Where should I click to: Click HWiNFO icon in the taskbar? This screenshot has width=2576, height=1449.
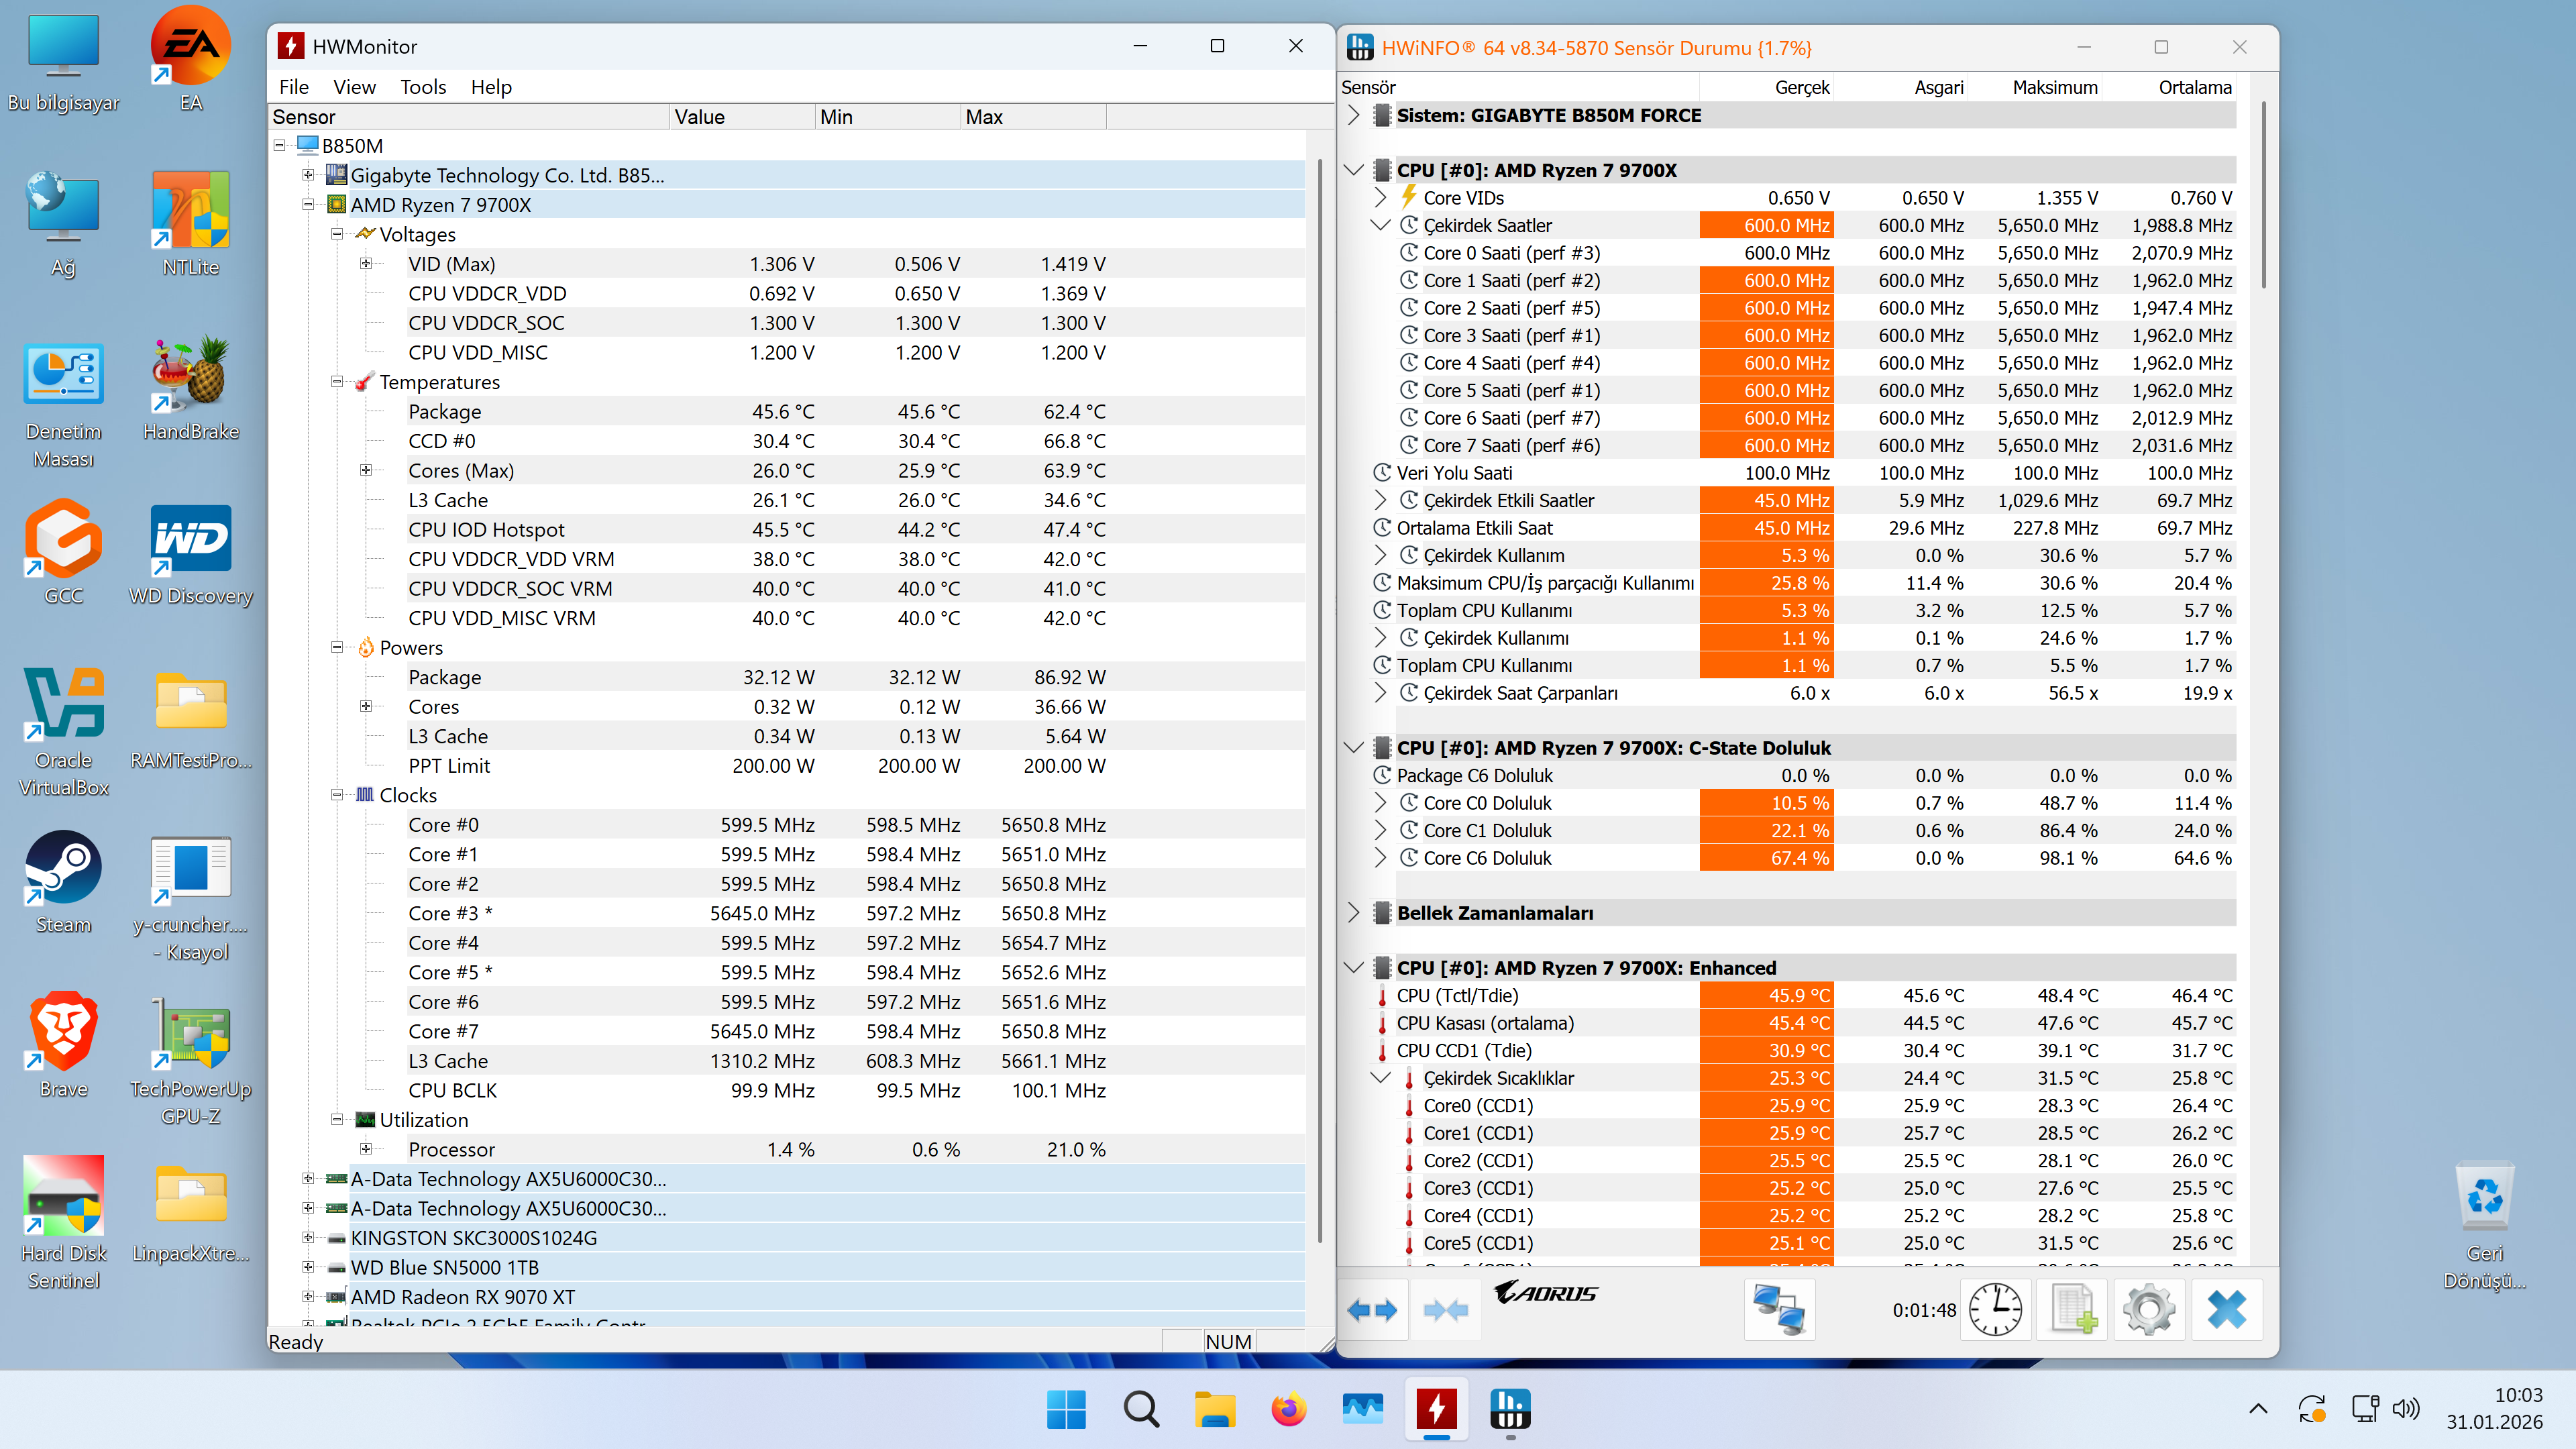[1510, 1410]
